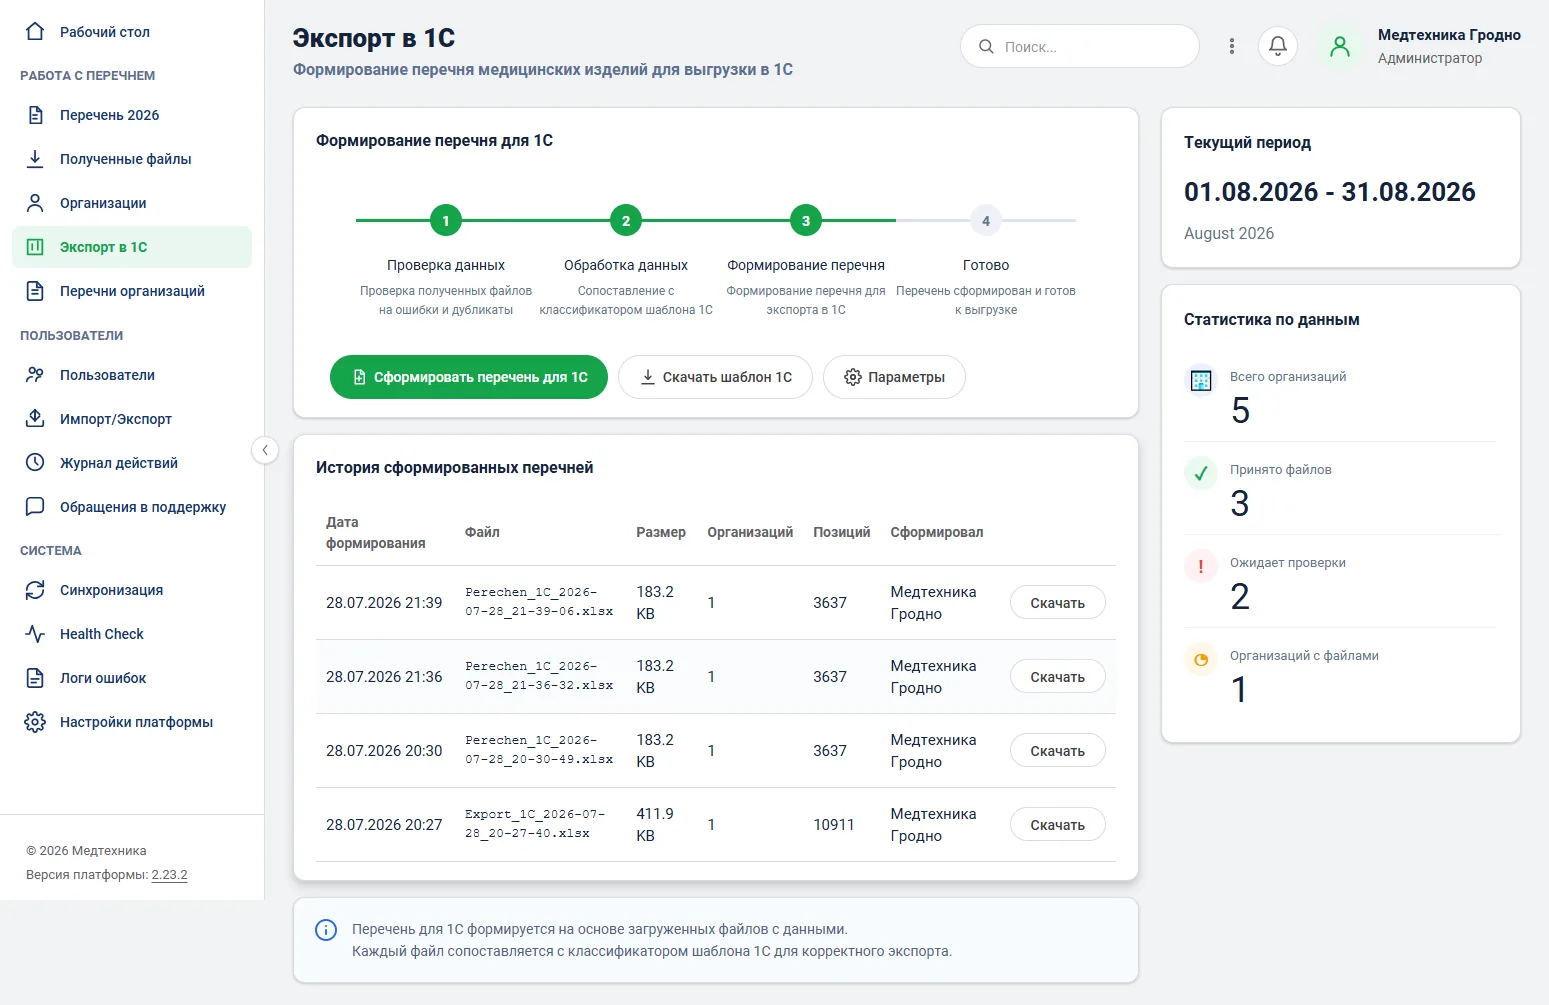The image size is (1549, 1005).
Task: Click the 10911 positions value
Action: click(833, 825)
